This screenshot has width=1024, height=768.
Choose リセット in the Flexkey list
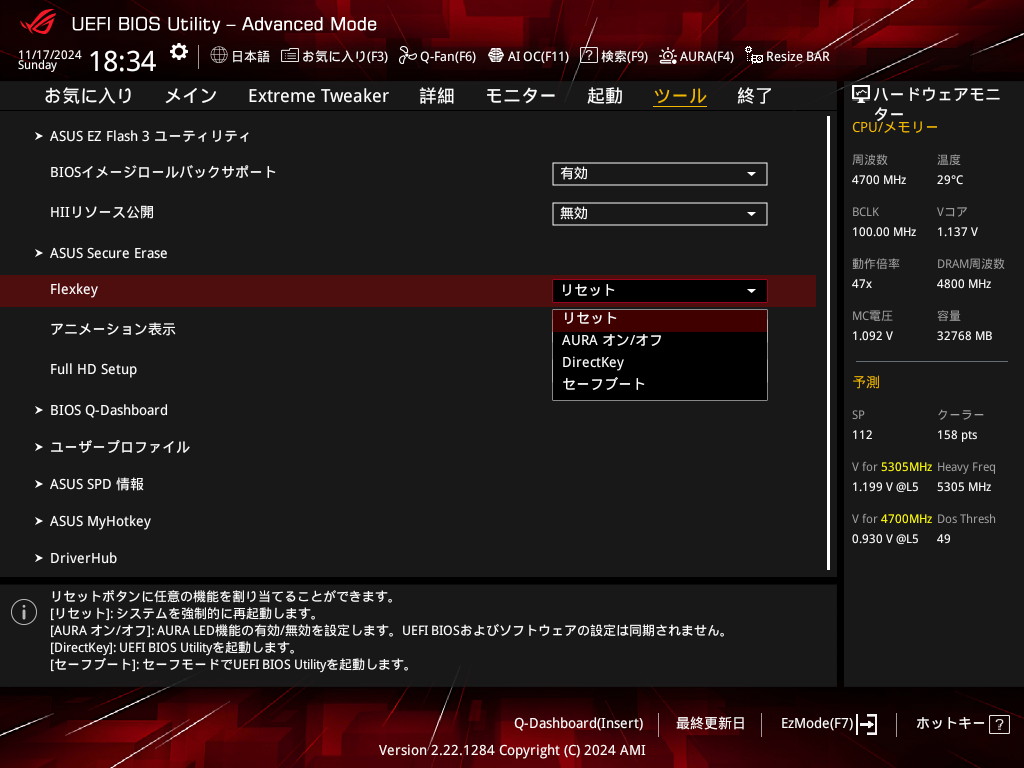[660, 319]
